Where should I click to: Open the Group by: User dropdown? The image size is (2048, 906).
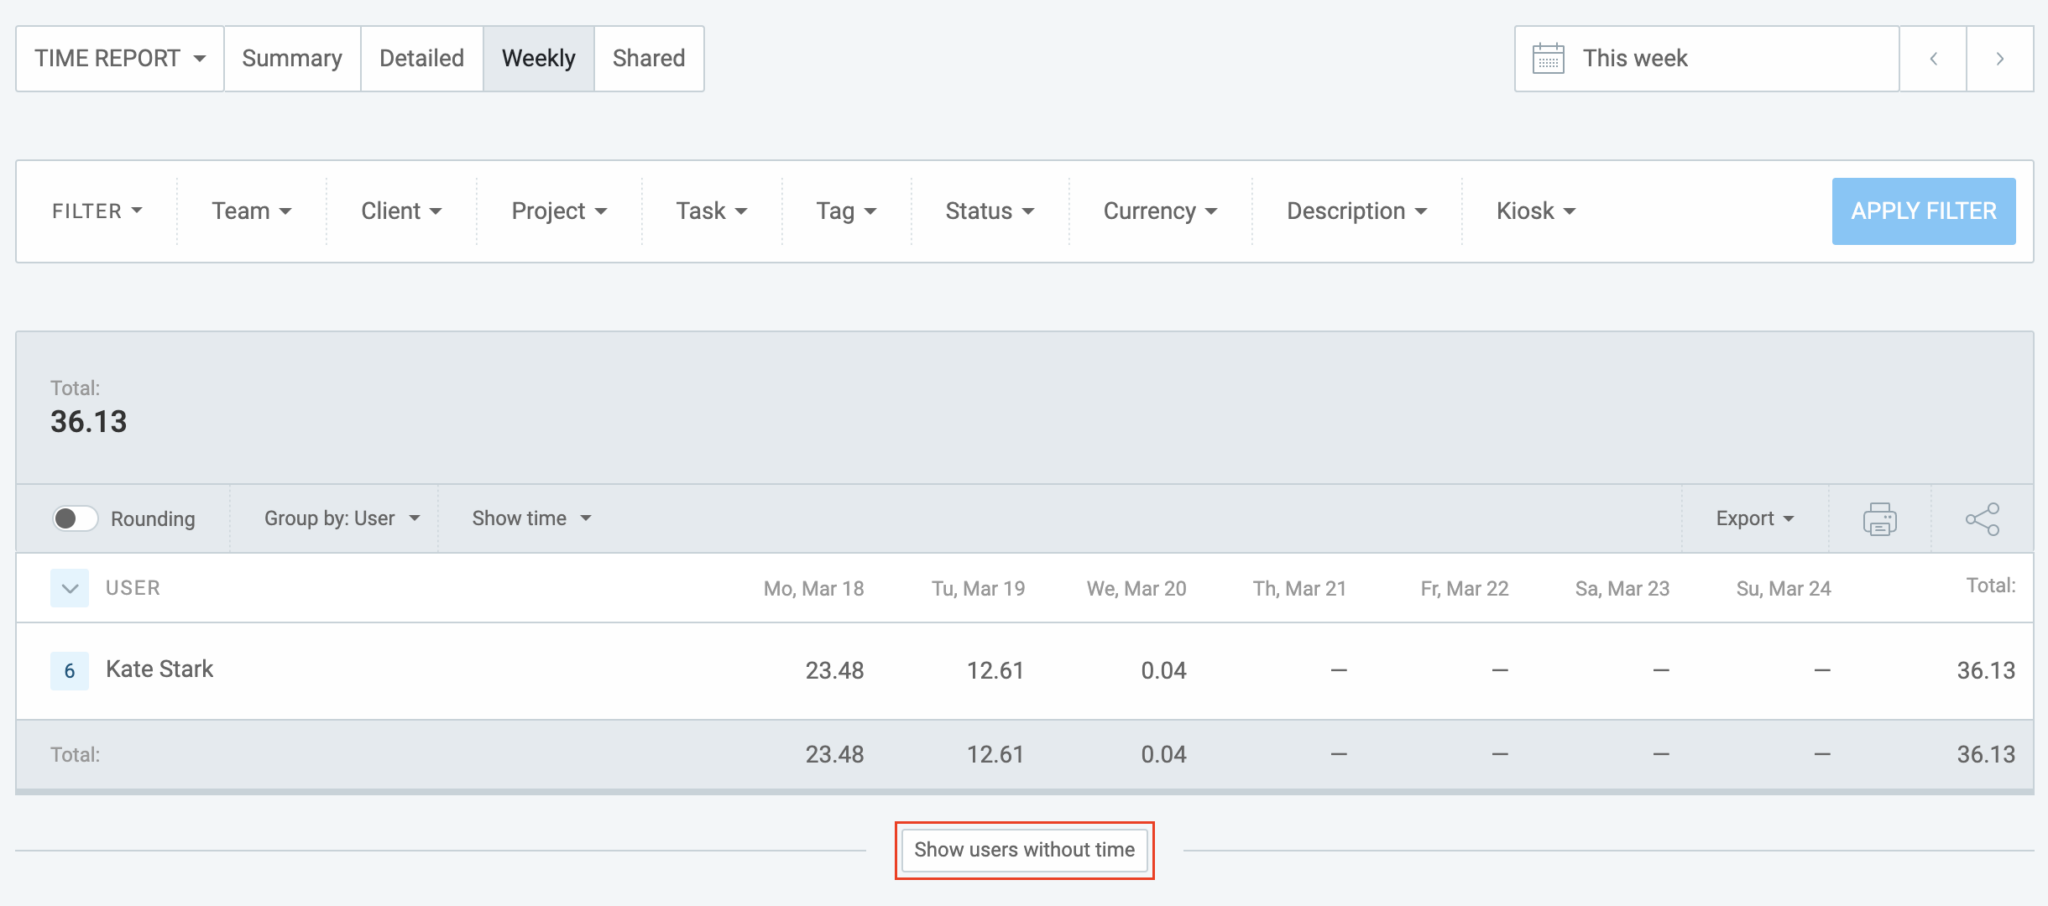tap(341, 519)
